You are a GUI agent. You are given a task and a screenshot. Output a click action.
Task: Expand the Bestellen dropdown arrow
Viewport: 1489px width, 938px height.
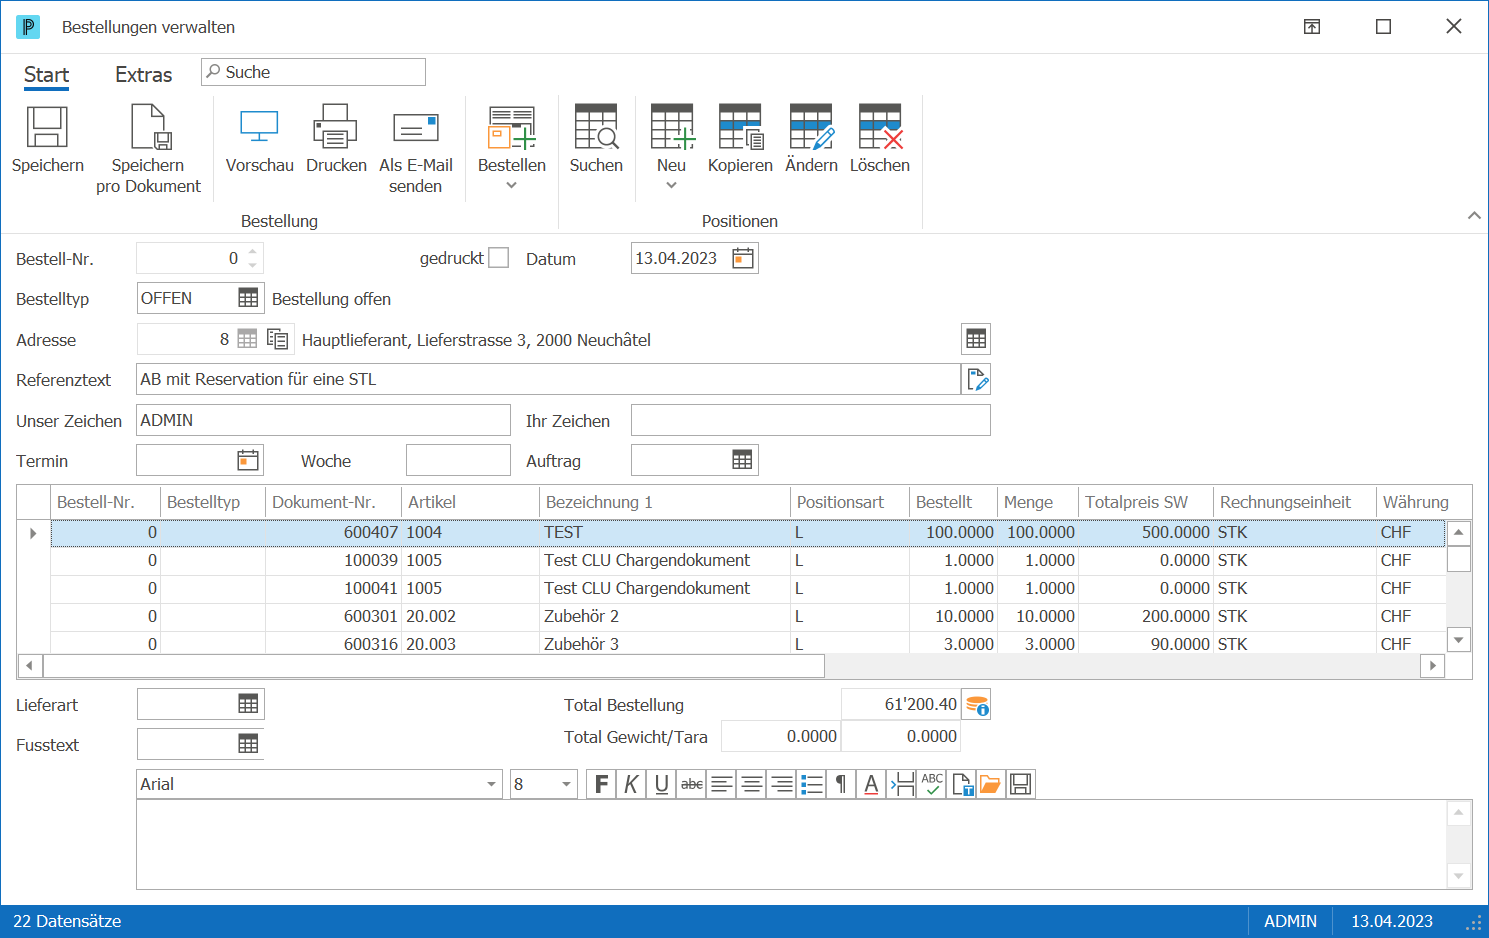(x=511, y=185)
